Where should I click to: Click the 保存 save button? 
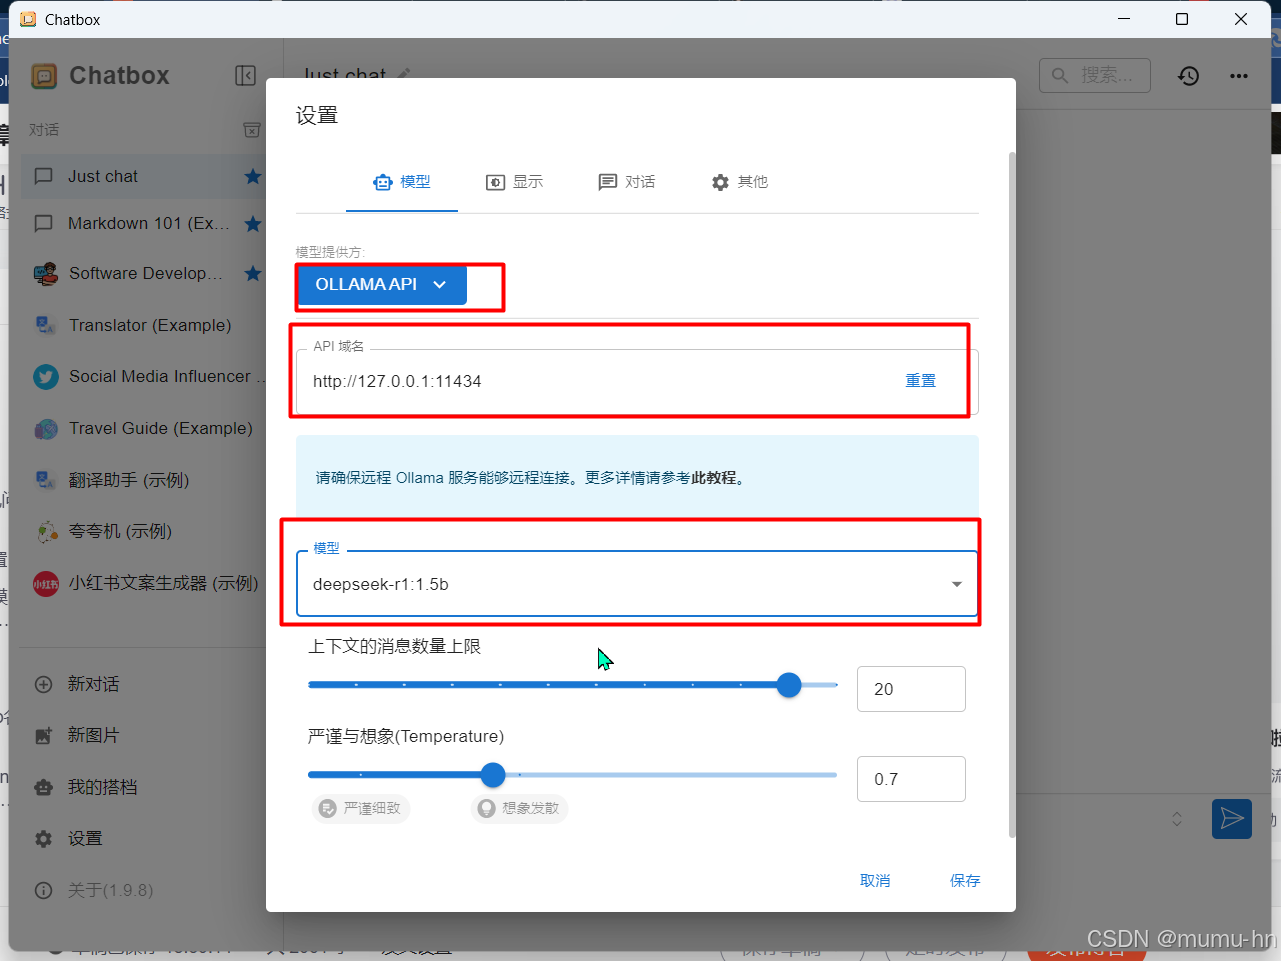tap(965, 881)
